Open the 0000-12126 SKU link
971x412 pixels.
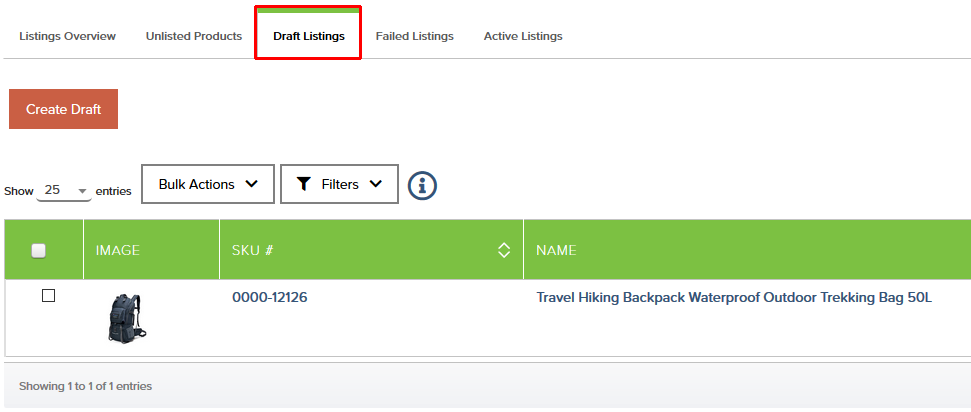click(269, 298)
